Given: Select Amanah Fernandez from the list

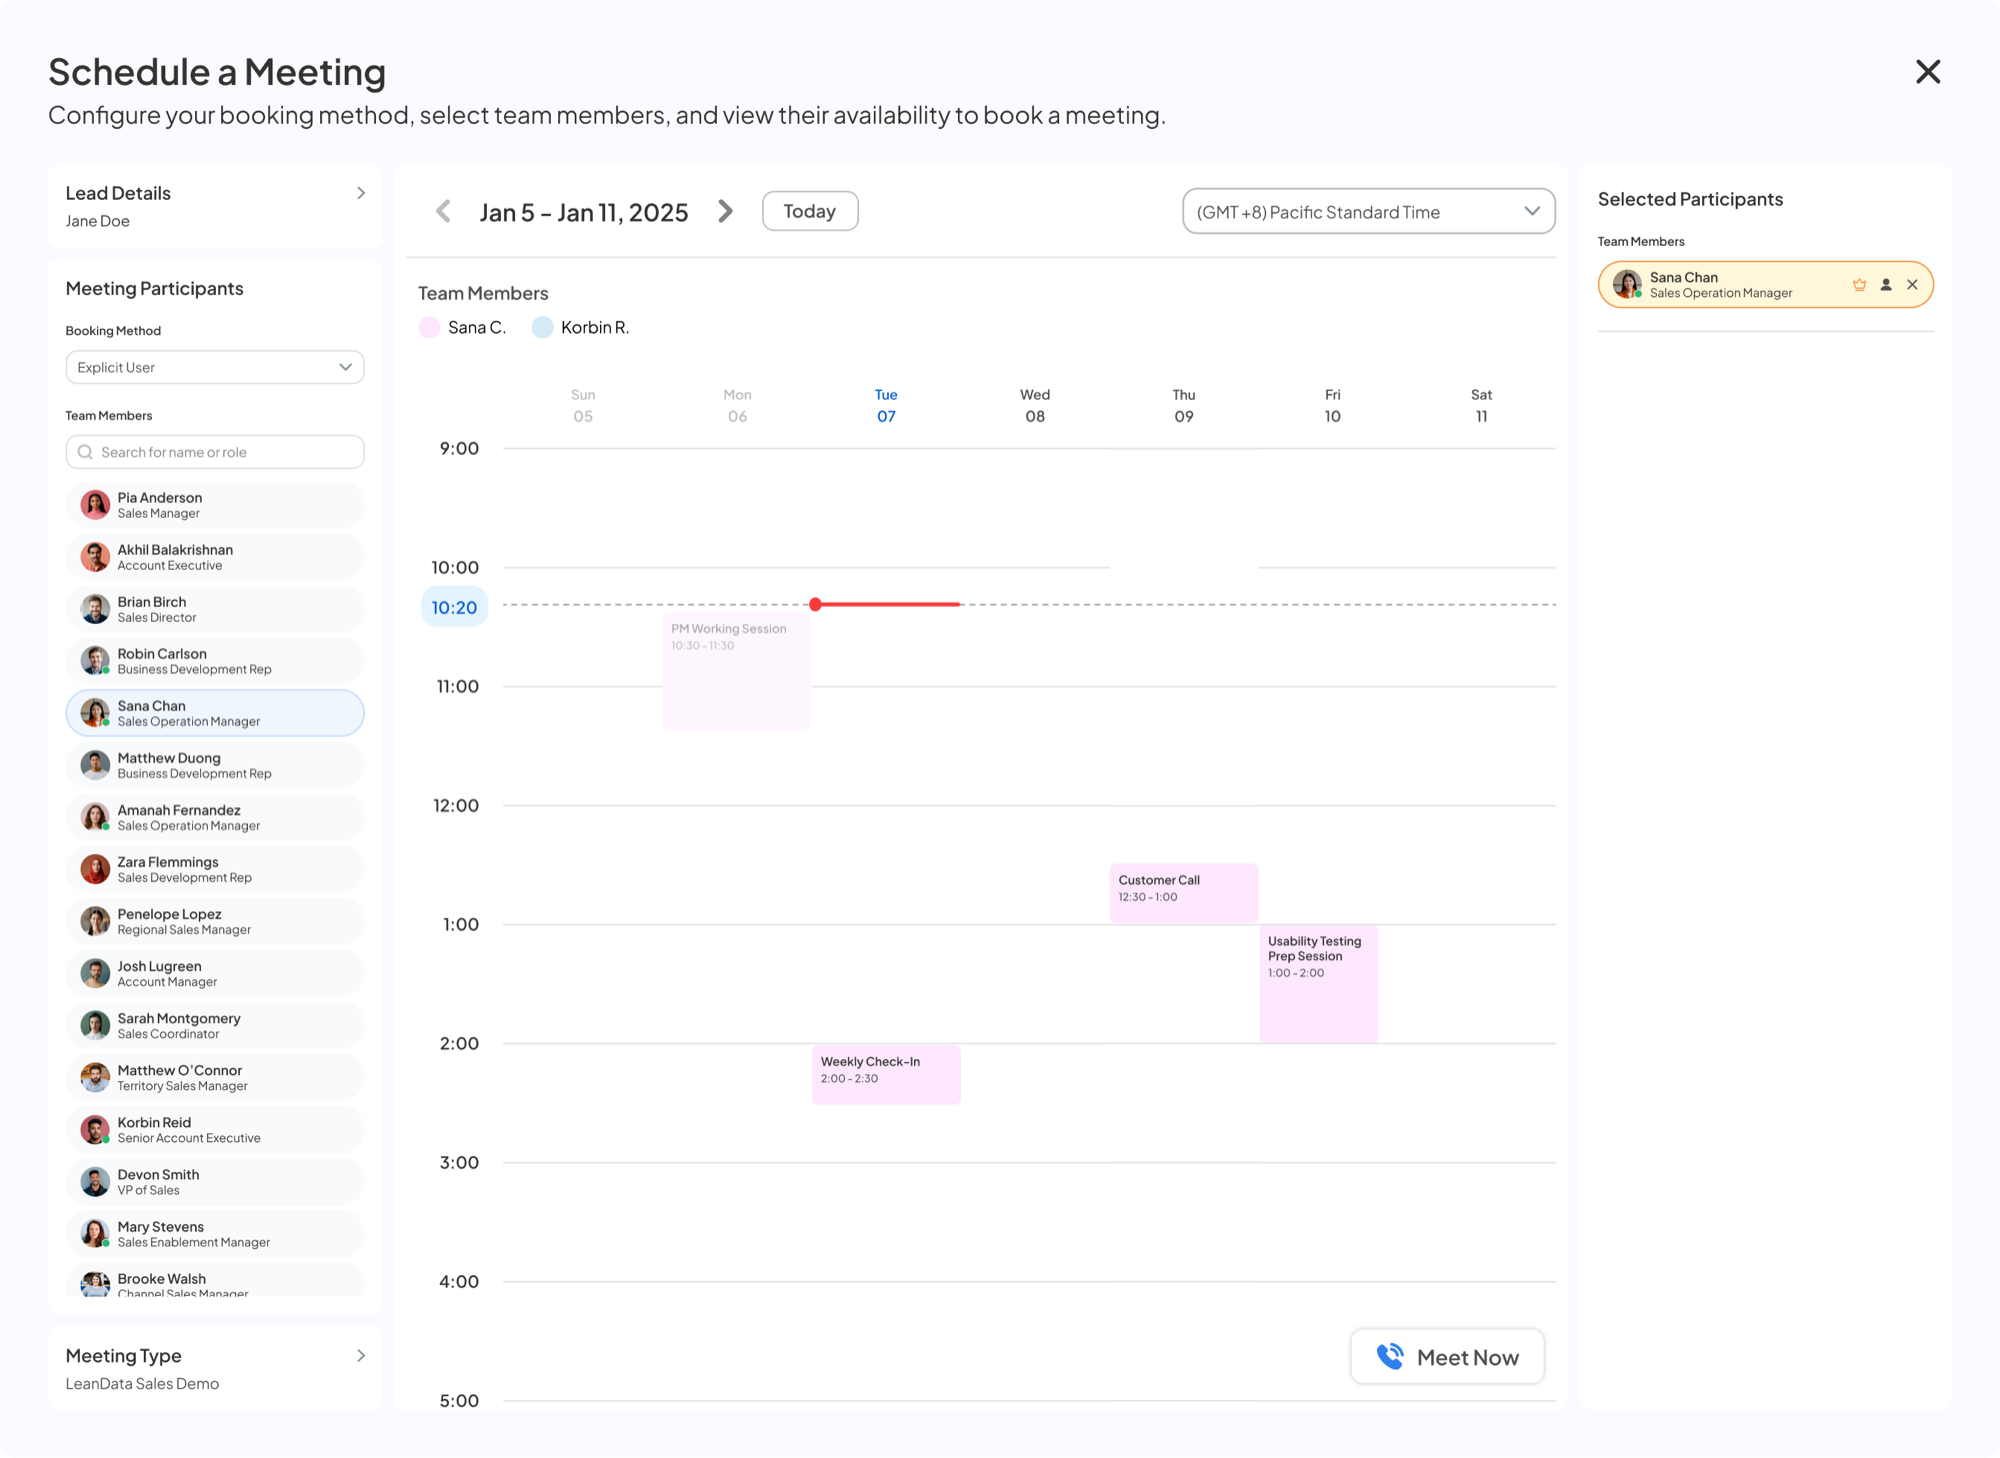Looking at the screenshot, I should [x=215, y=817].
